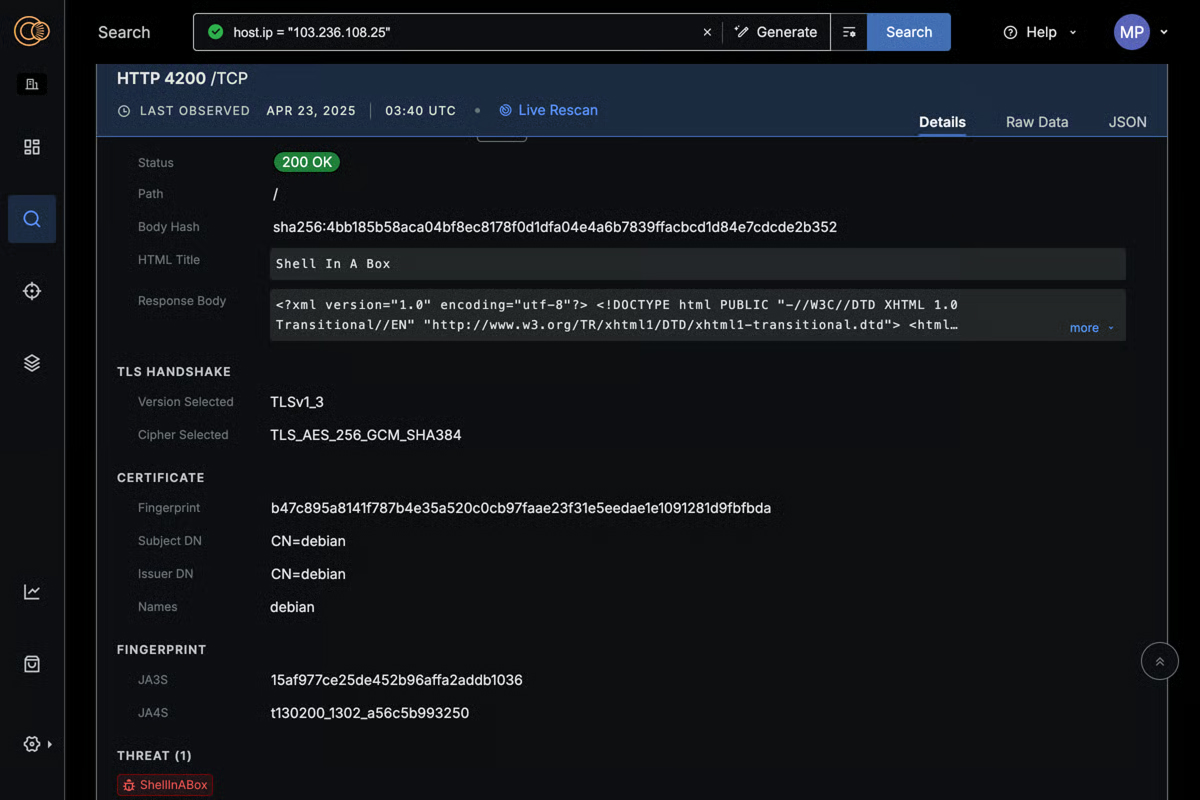Select the Search magnifier in the sidebar

tap(31, 219)
